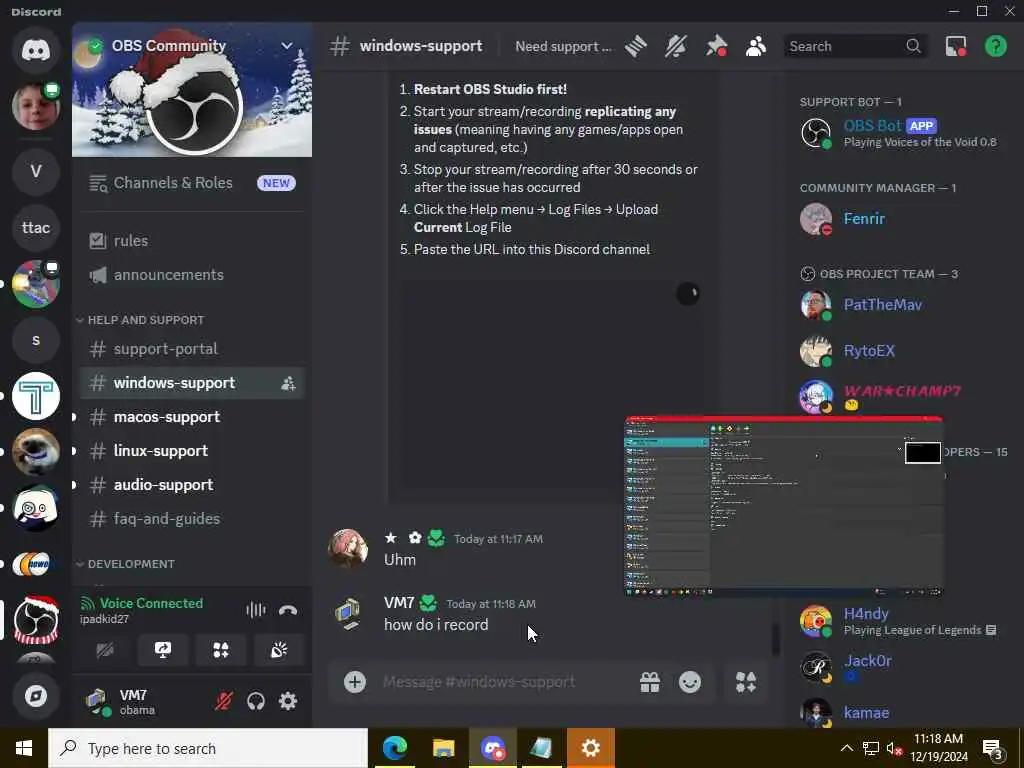The image size is (1024, 768).
Task: Open the threads icon in channel header
Action: click(x=636, y=46)
